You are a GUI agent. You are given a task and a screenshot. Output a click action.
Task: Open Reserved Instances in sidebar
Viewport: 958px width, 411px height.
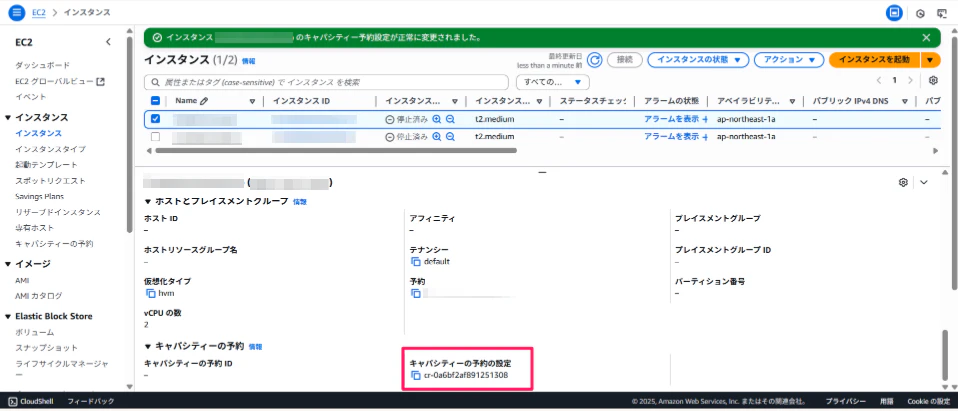pos(58,213)
